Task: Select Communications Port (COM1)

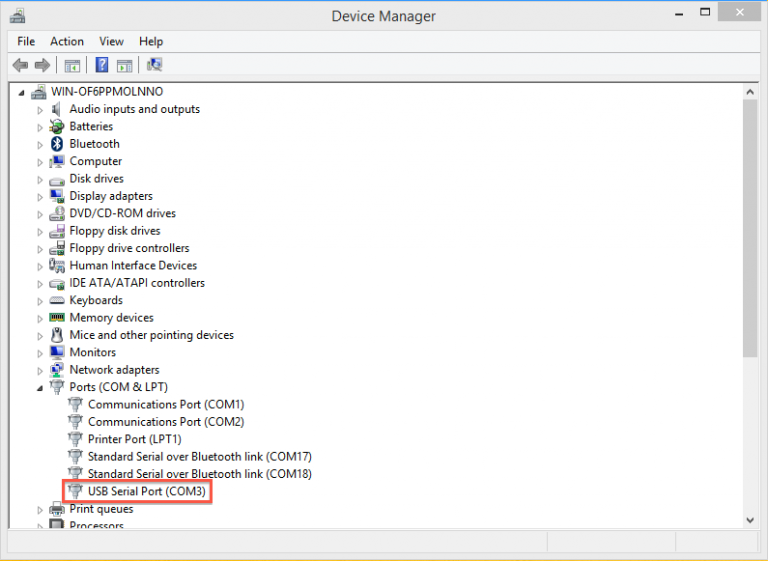Action: 165,405
